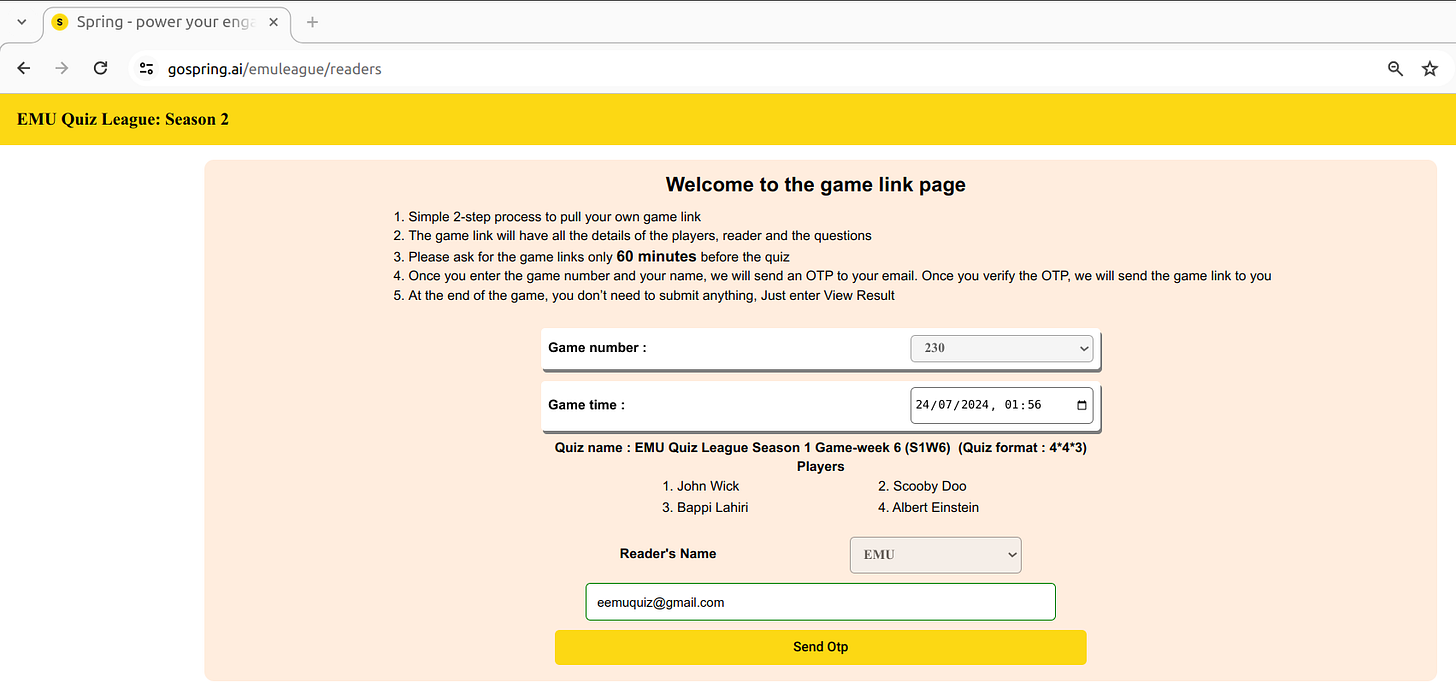Click the Welcome to the game link page heading

tap(816, 184)
